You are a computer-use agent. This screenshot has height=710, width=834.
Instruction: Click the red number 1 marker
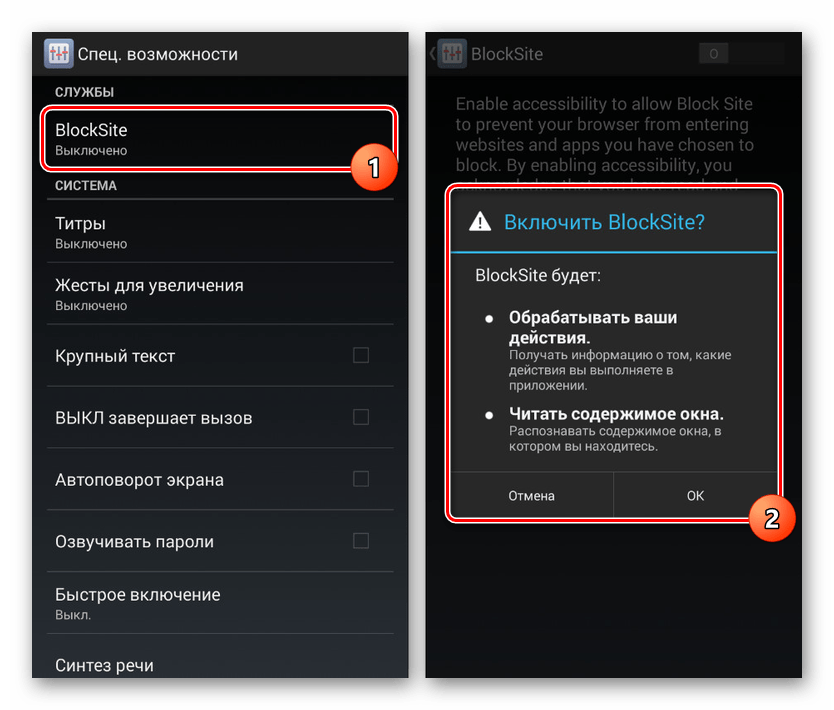click(x=374, y=168)
